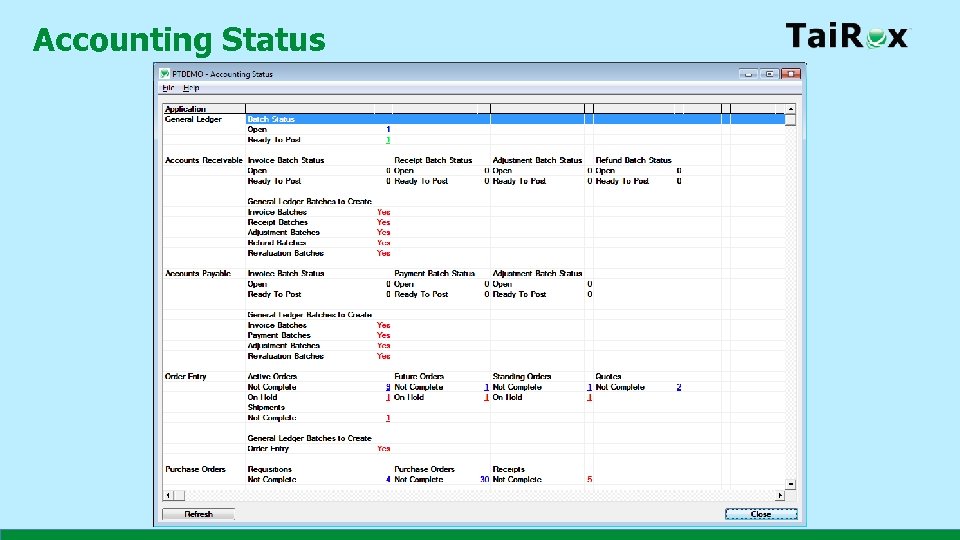Image resolution: width=960 pixels, height=540 pixels.
Task: Click the vertical scrollbar up arrow
Action: [790, 109]
